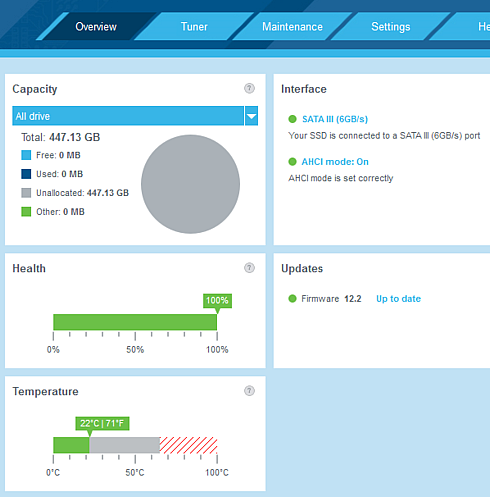Screen dimensions: 490x497
Task: Select the Overview tab
Action: click(x=96, y=27)
